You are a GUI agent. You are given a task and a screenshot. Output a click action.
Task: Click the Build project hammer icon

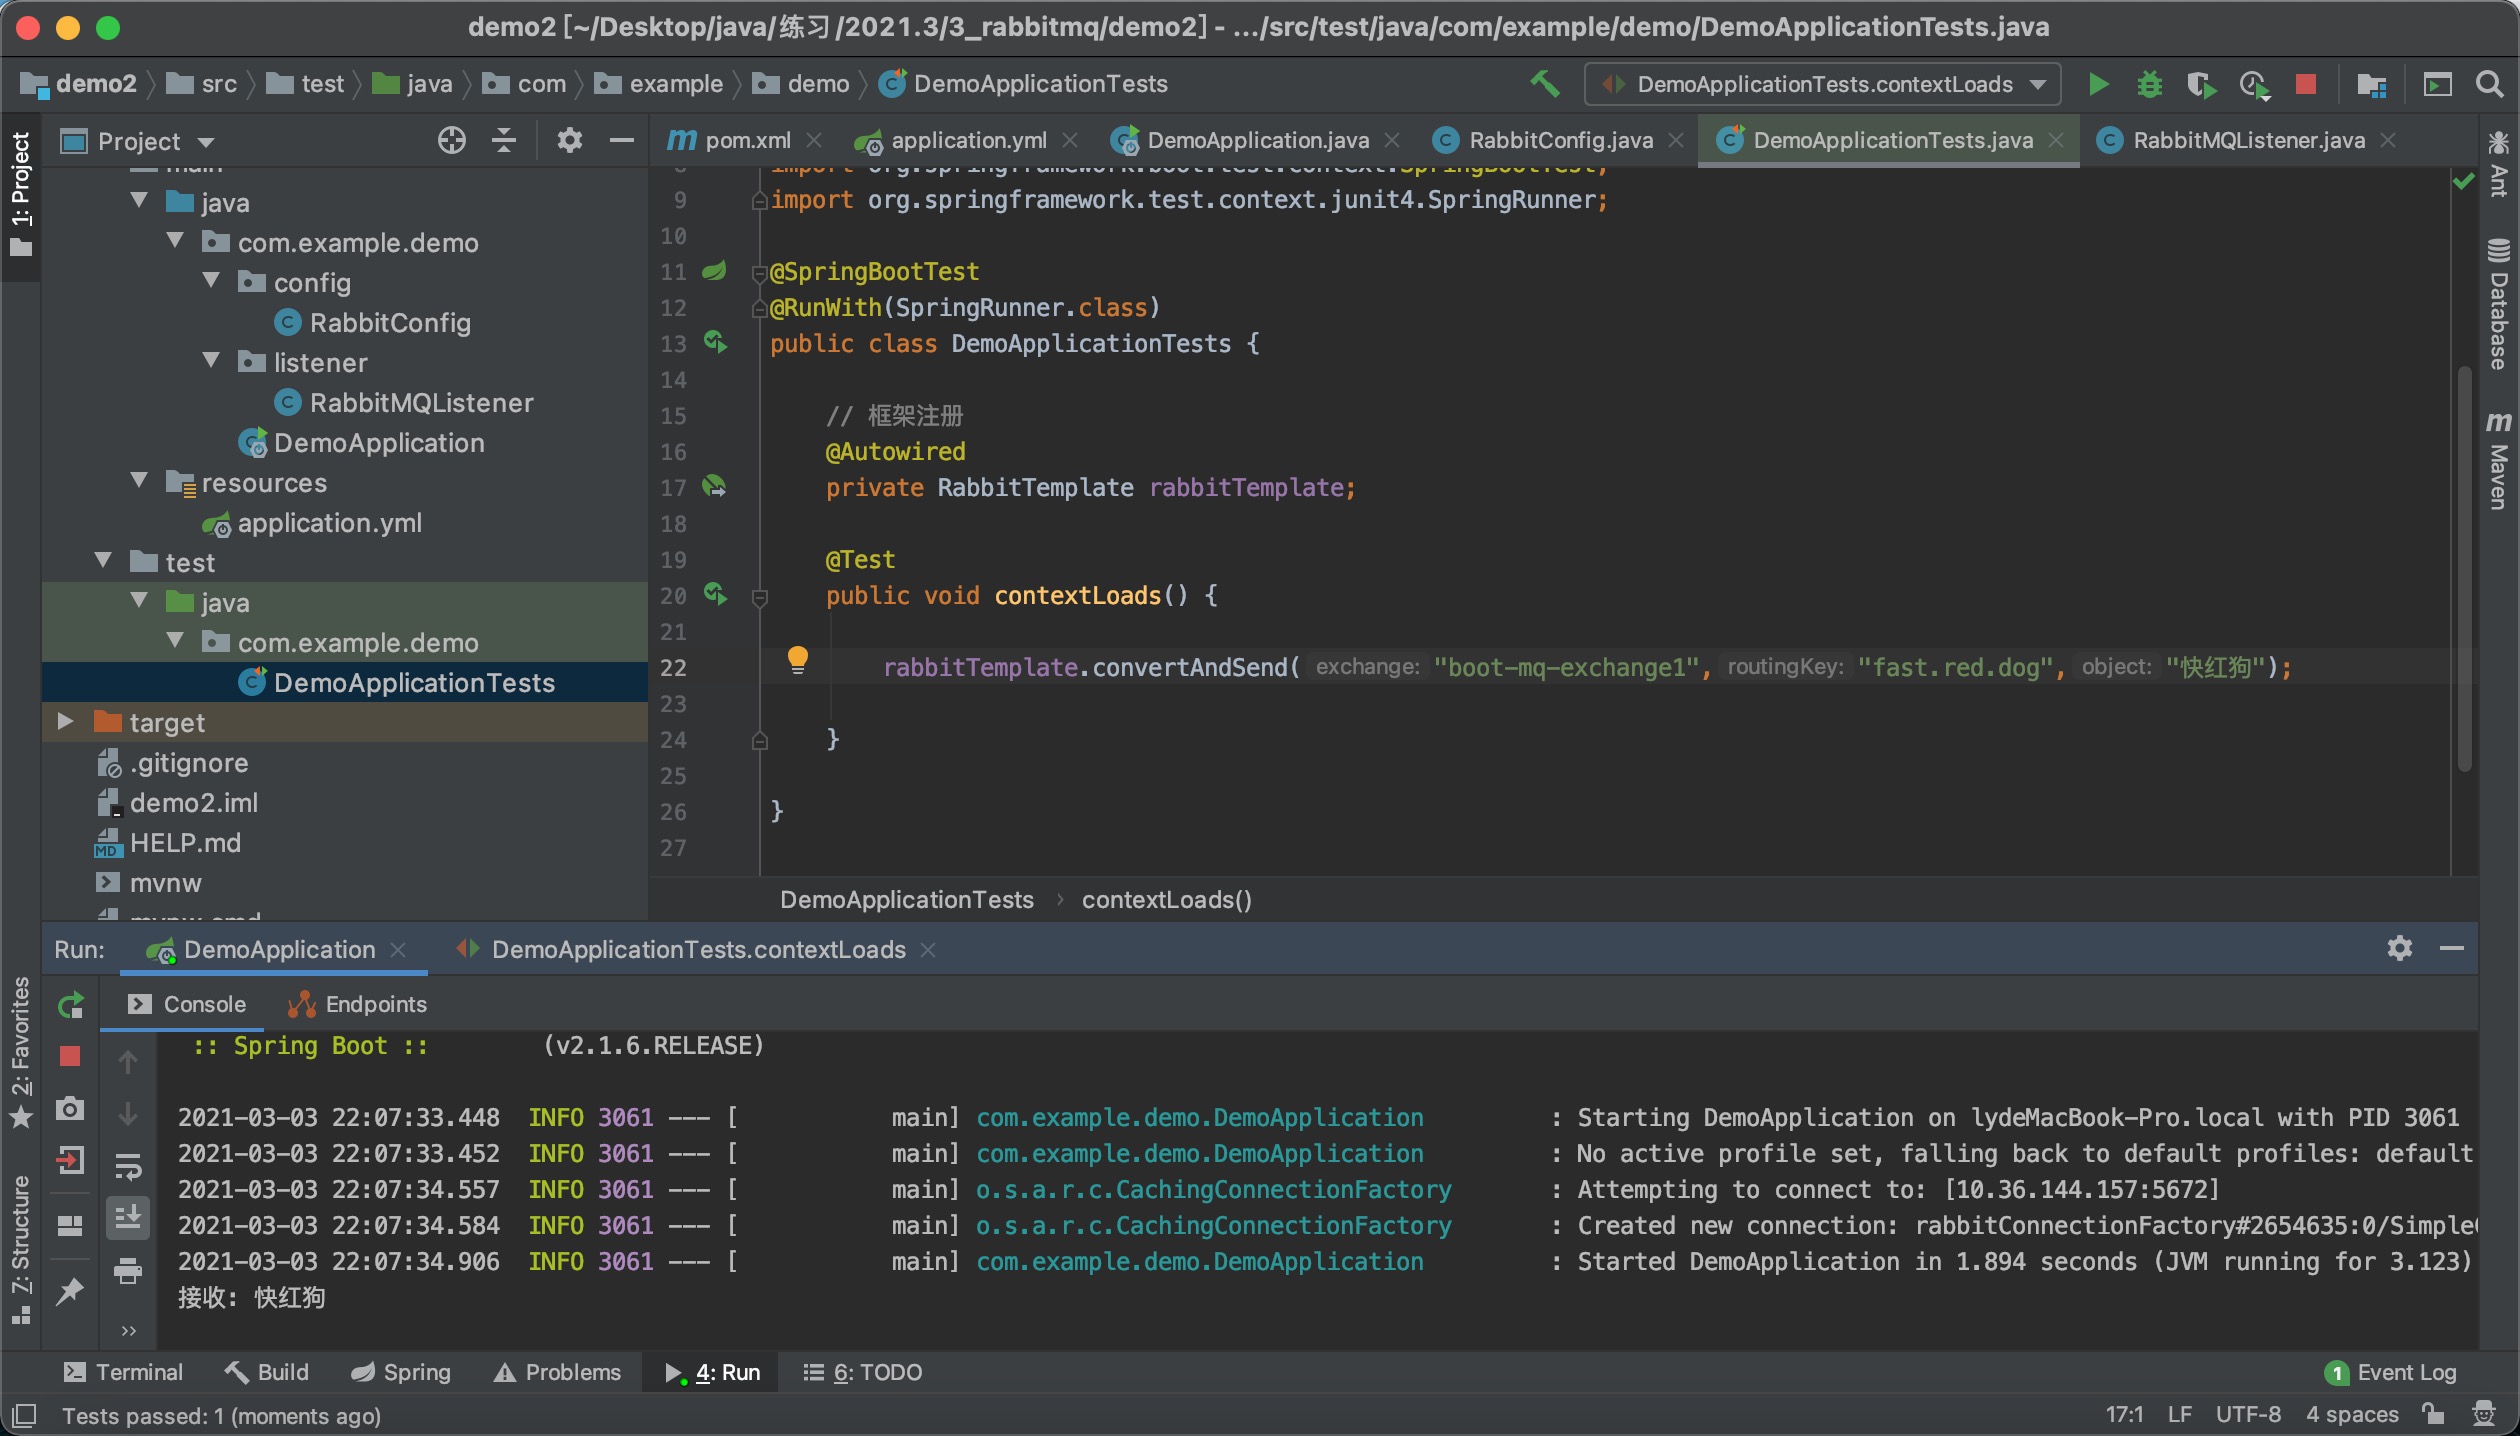click(x=1545, y=84)
